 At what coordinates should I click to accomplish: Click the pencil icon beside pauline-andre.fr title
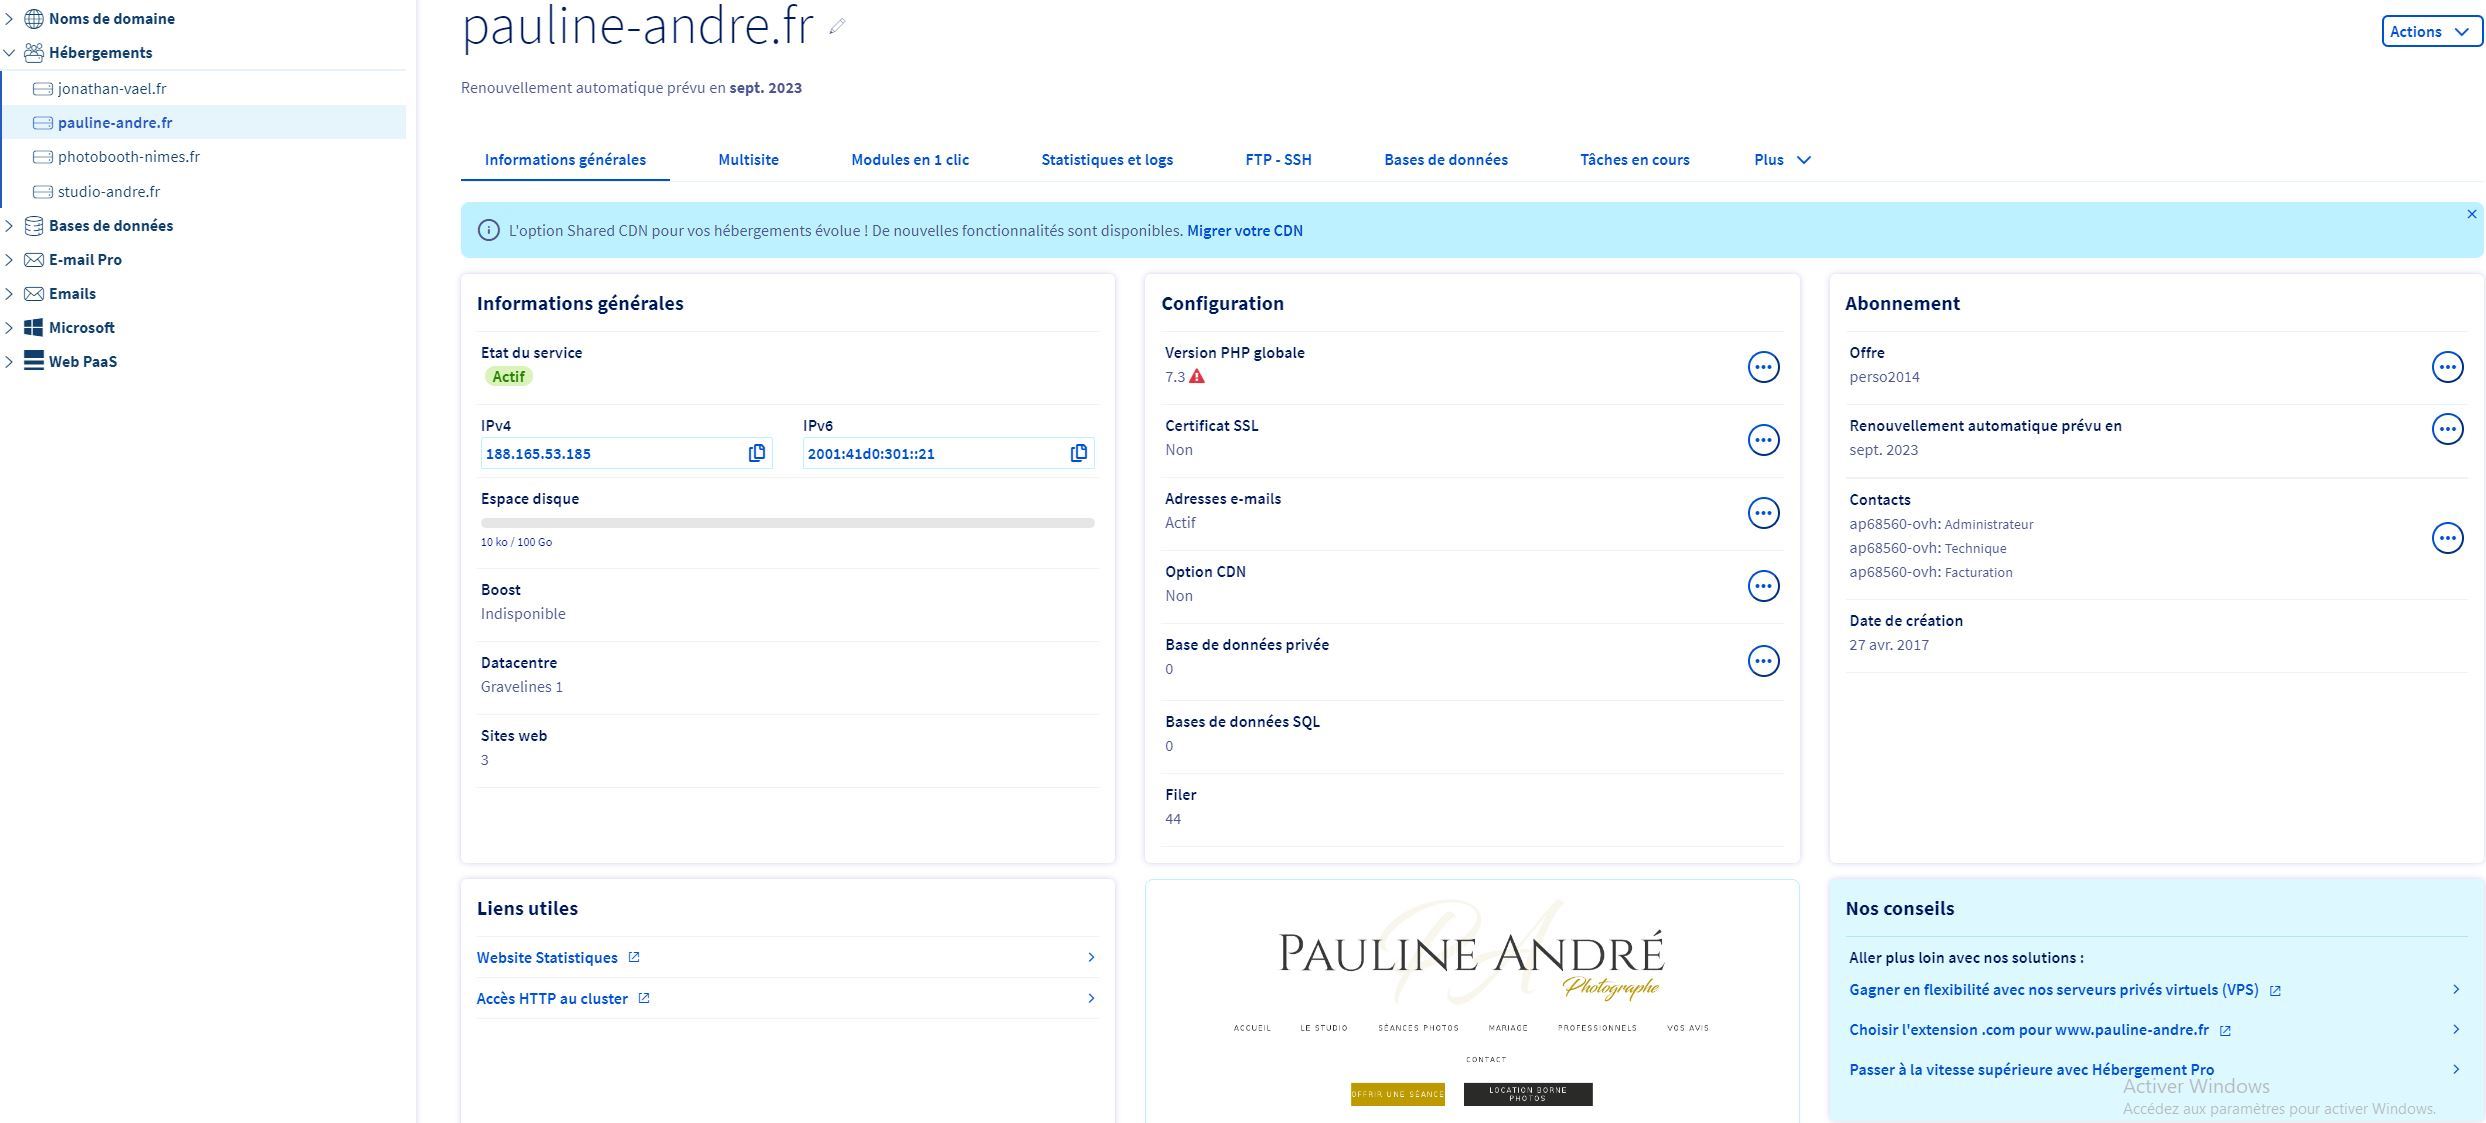[837, 28]
